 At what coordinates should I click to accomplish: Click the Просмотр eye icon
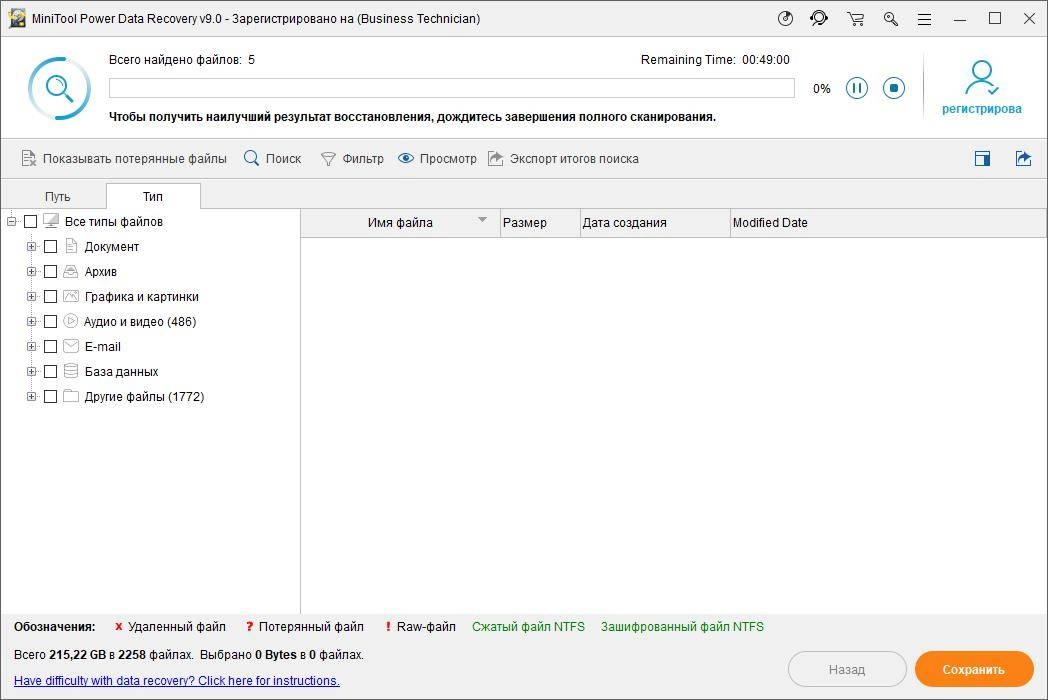pyautogui.click(x=406, y=158)
